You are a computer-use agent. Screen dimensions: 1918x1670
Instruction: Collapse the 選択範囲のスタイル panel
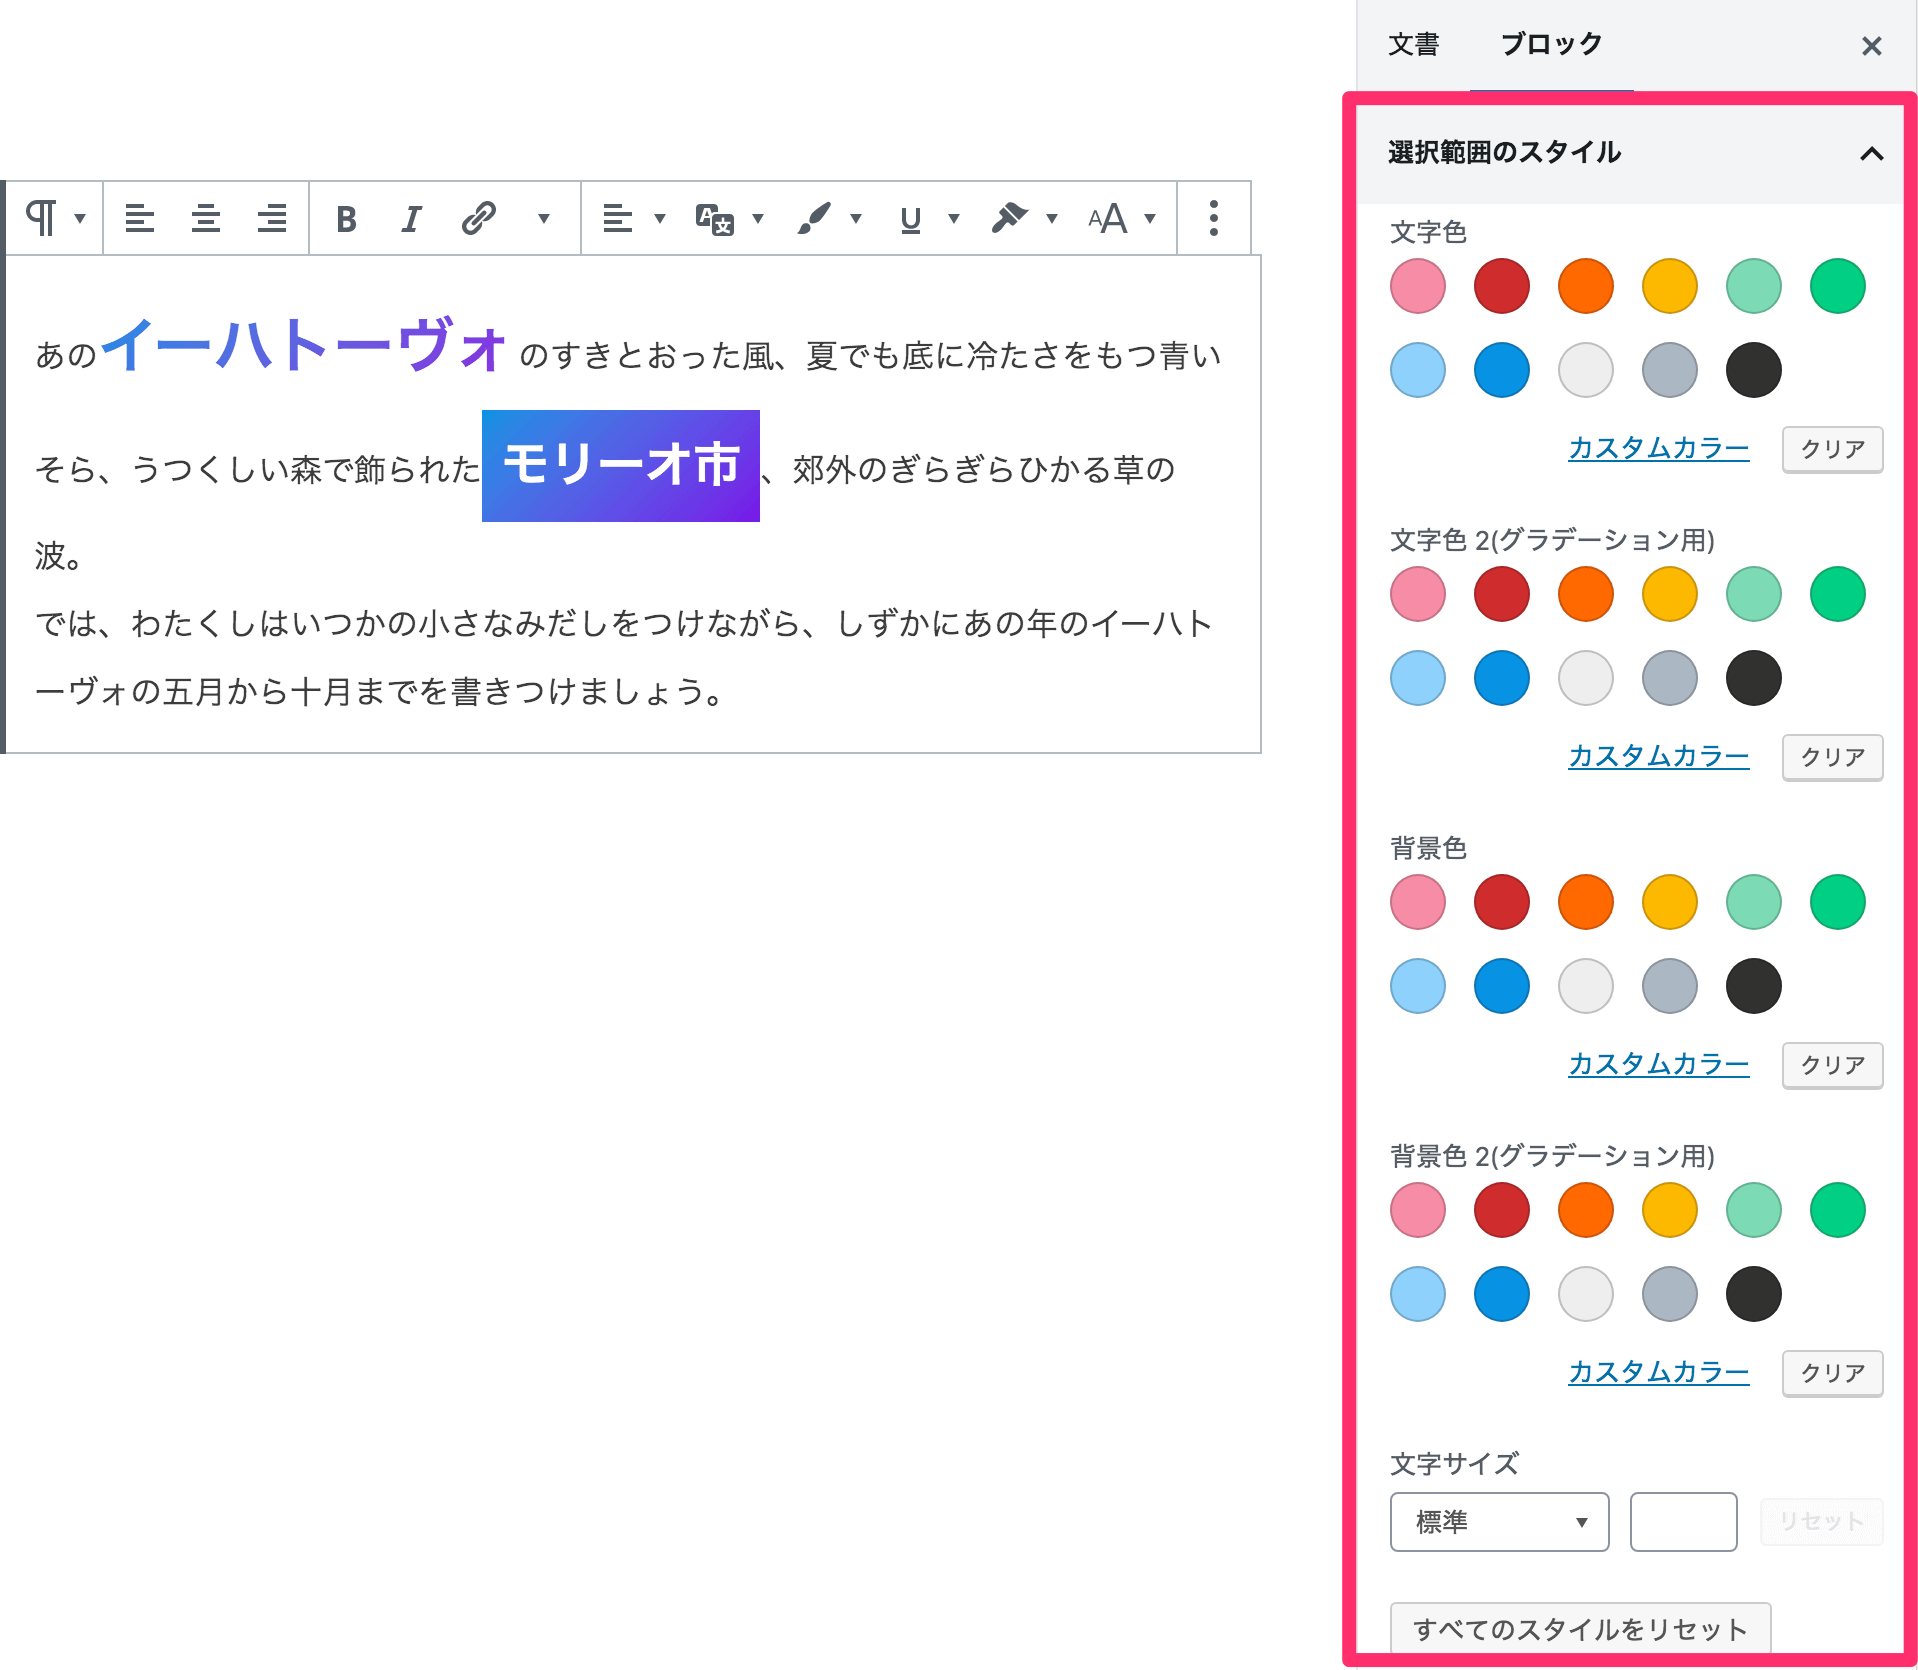click(1629, 153)
